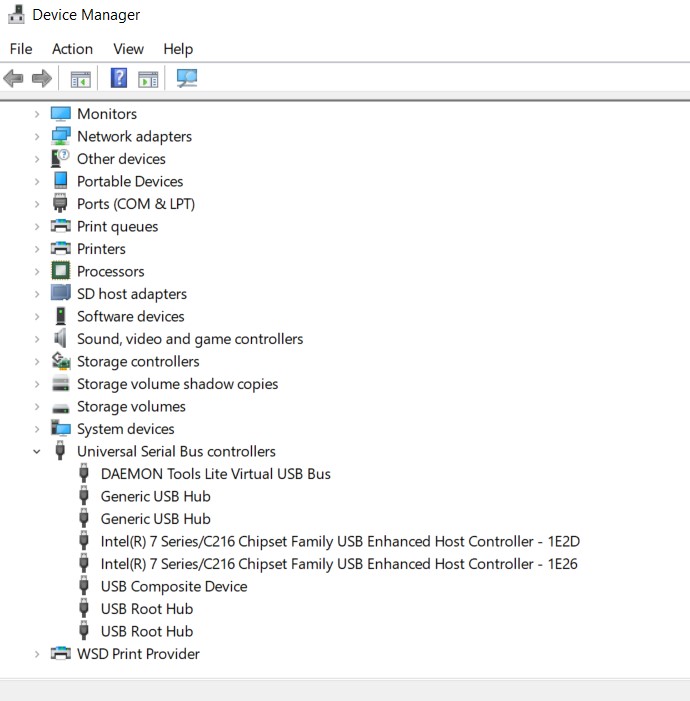Click the Forward arrow toolbar icon

(x=42, y=79)
